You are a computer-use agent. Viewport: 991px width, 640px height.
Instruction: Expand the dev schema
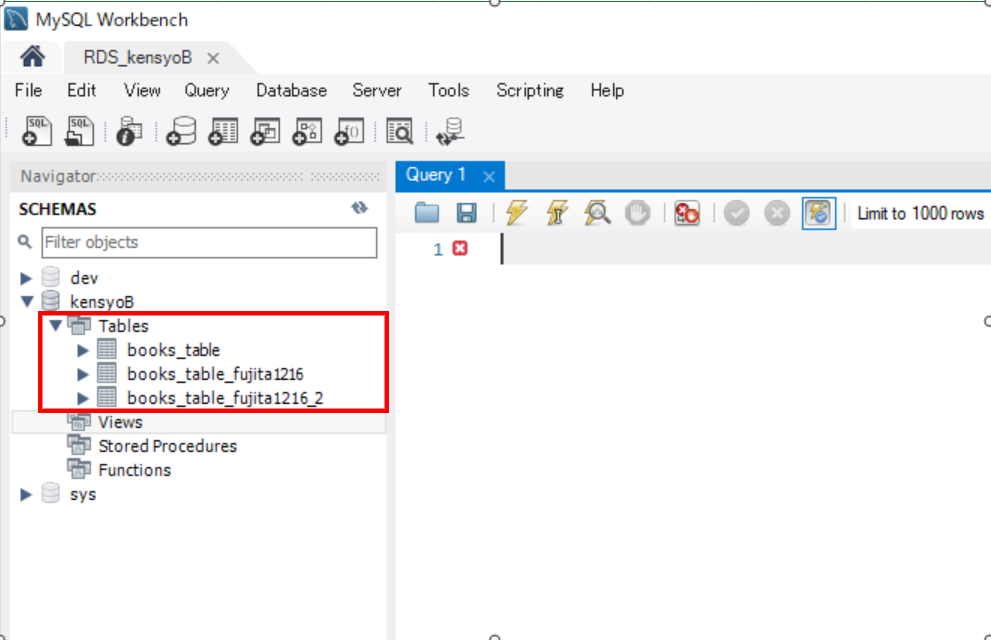pyautogui.click(x=26, y=278)
